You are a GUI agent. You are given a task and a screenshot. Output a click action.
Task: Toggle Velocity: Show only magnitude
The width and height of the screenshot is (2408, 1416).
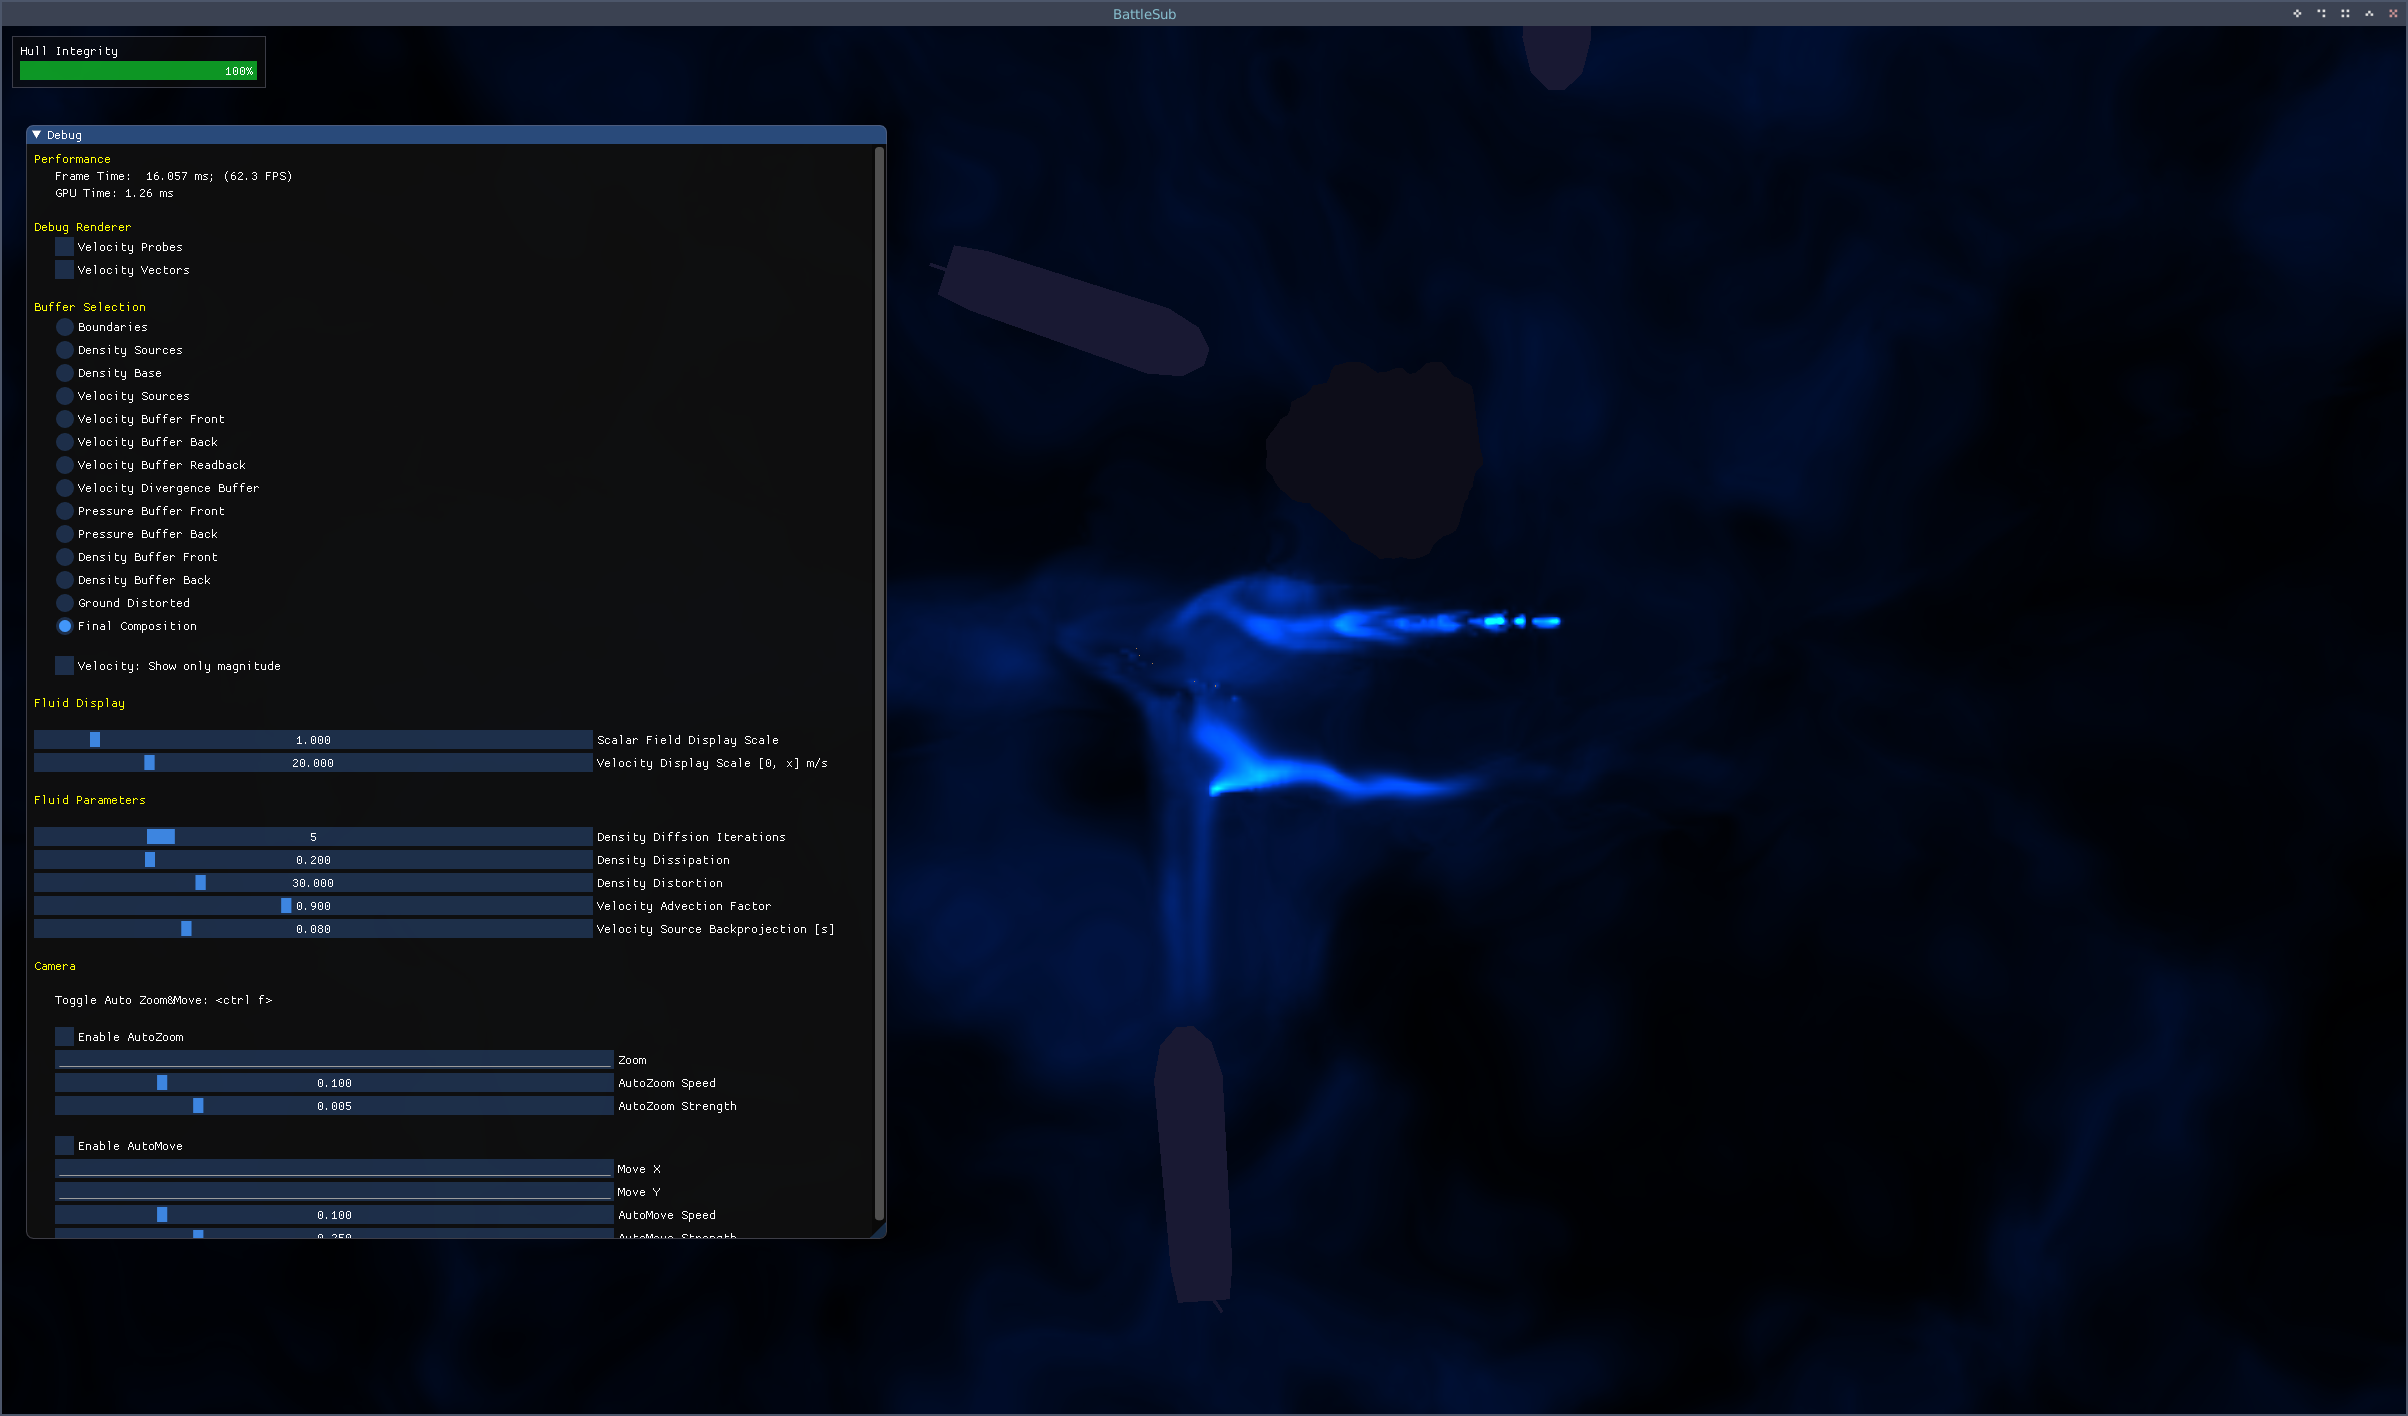tap(65, 666)
